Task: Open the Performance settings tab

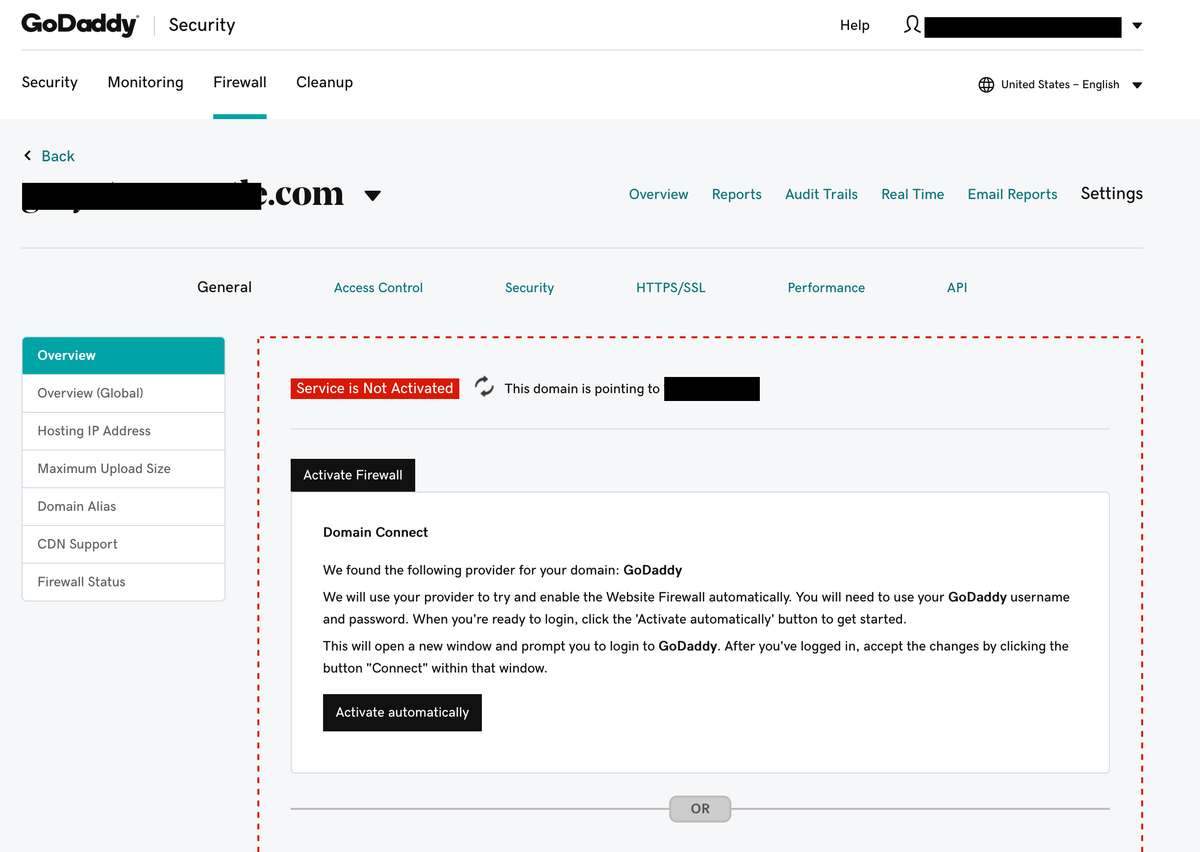Action: click(826, 288)
